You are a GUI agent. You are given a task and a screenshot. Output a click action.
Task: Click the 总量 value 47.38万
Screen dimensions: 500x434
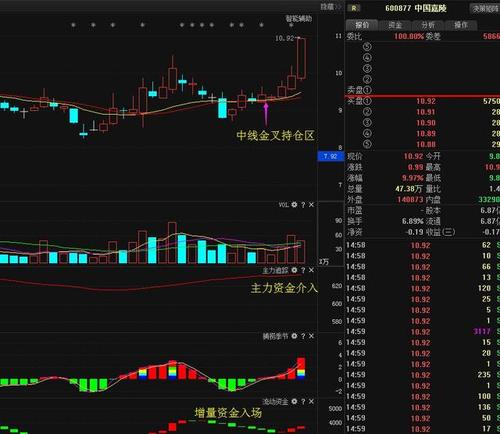409,189
